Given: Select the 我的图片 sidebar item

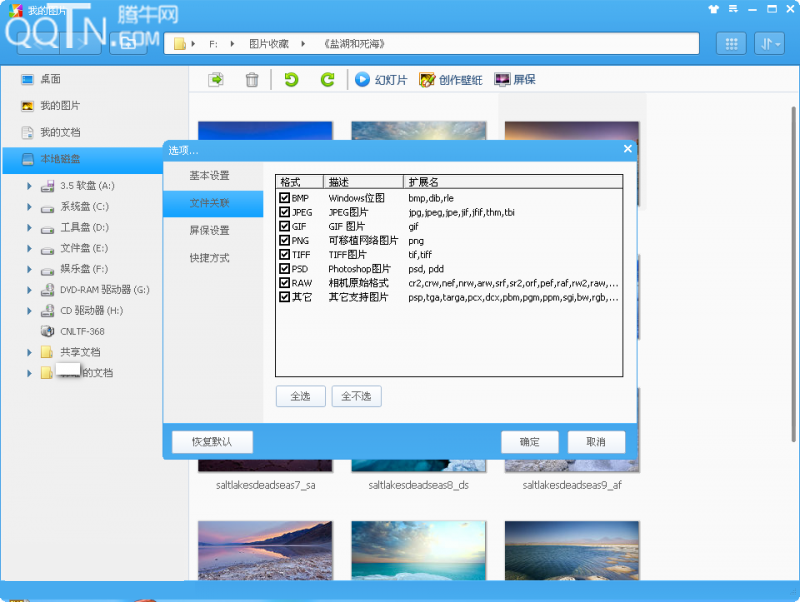Looking at the screenshot, I should [60, 106].
